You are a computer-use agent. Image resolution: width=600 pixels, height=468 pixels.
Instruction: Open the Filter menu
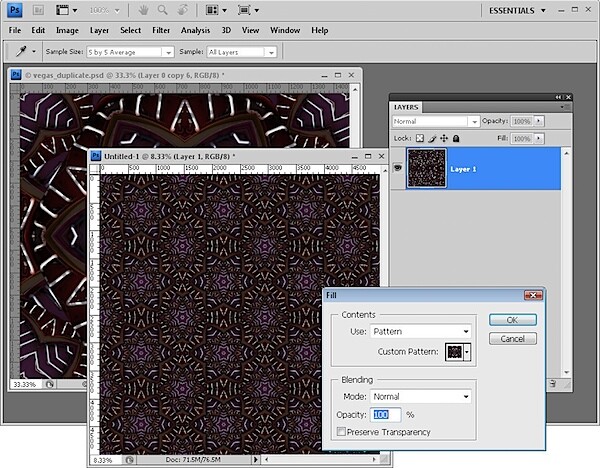click(161, 30)
